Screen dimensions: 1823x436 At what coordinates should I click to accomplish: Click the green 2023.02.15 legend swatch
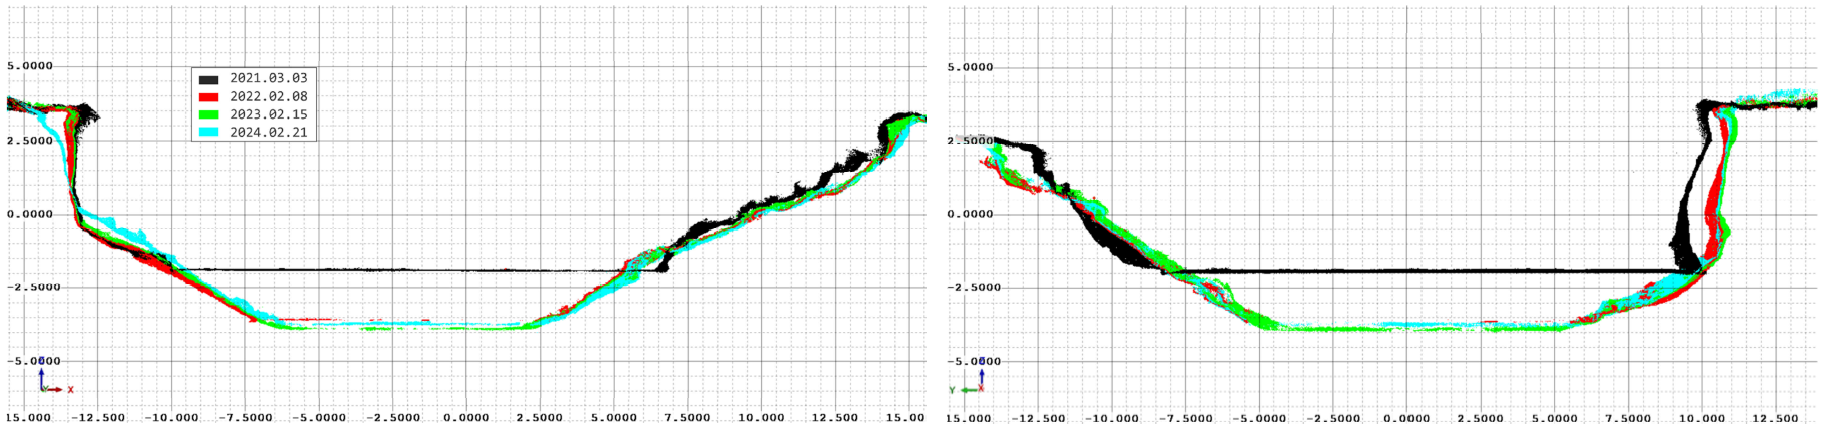(209, 115)
